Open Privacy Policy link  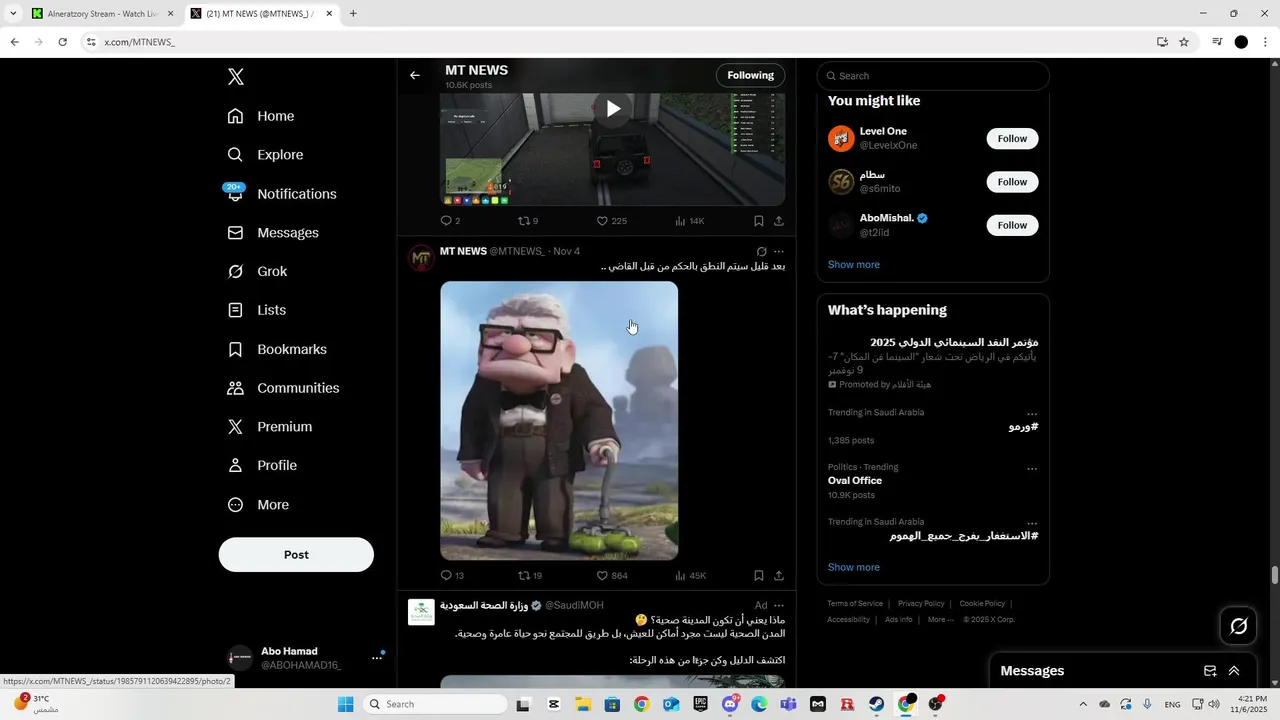point(921,604)
